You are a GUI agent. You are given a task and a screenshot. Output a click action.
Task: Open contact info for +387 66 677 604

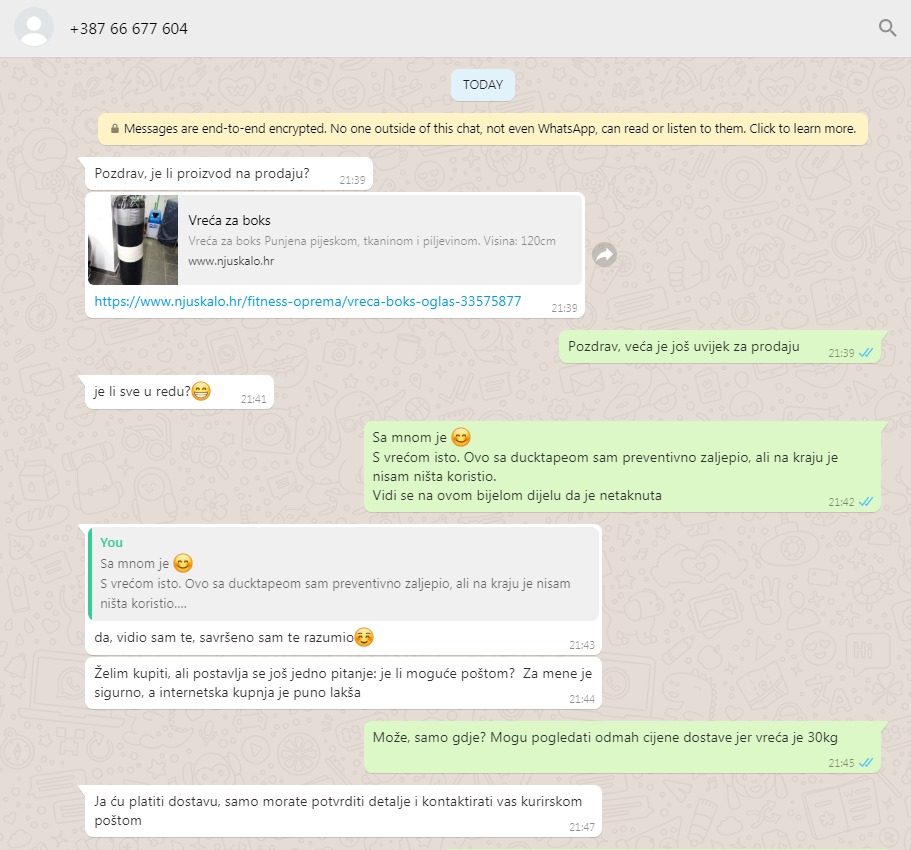coord(128,28)
